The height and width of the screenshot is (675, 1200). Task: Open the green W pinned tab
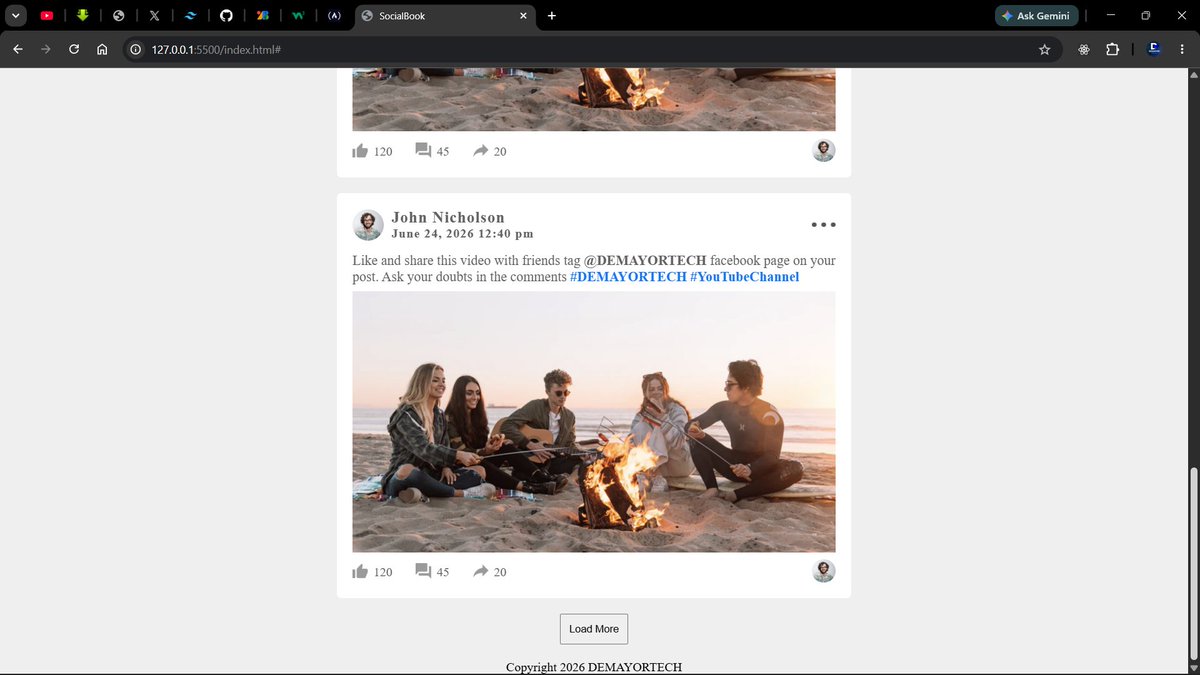(x=298, y=16)
